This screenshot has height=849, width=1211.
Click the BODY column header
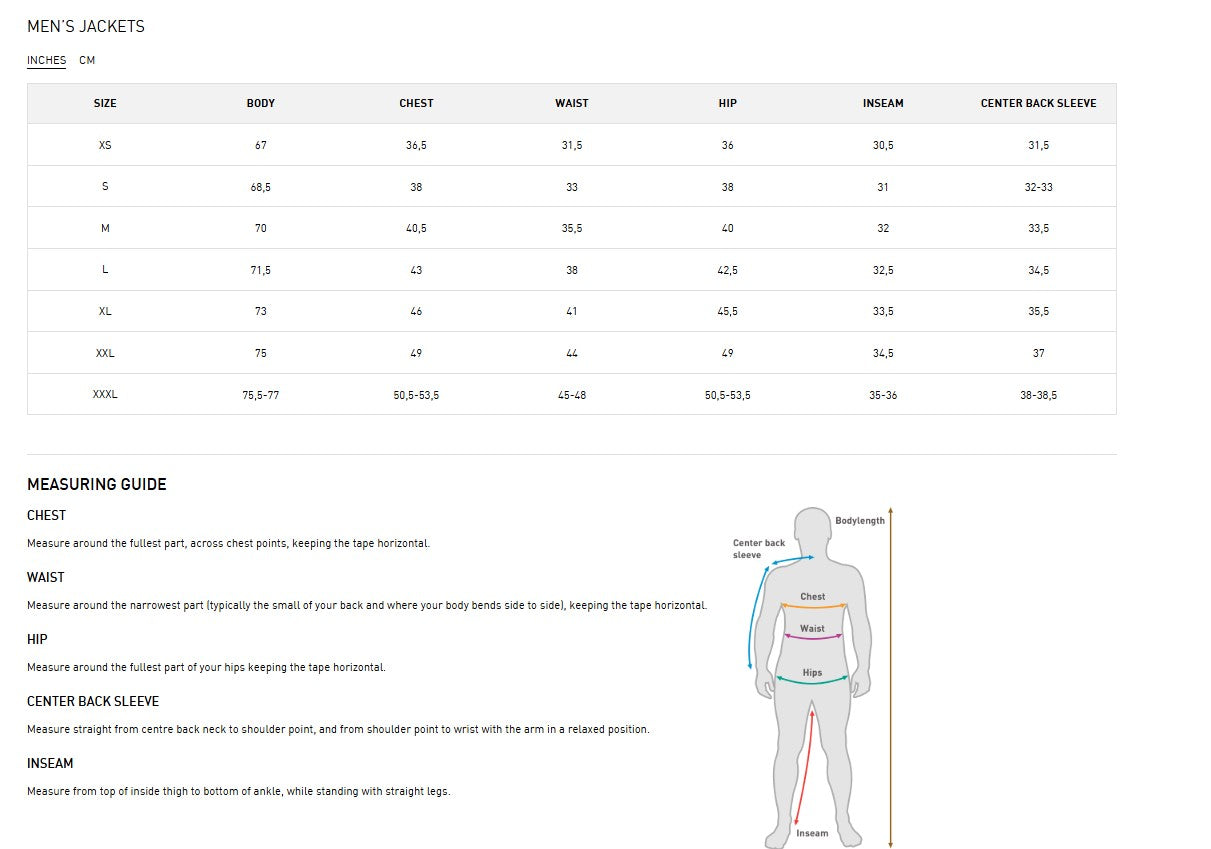click(261, 104)
